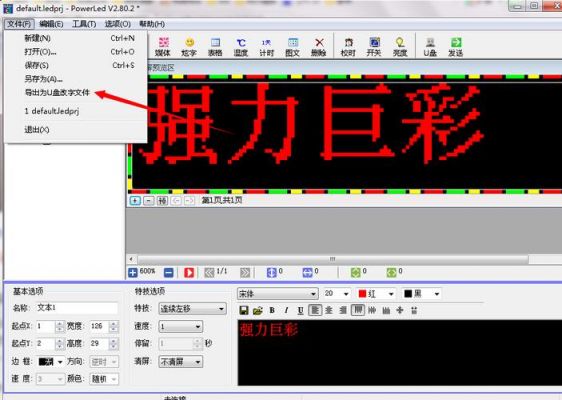
Task: Open 亮度 brightness lightbulb icon
Action: click(400, 47)
